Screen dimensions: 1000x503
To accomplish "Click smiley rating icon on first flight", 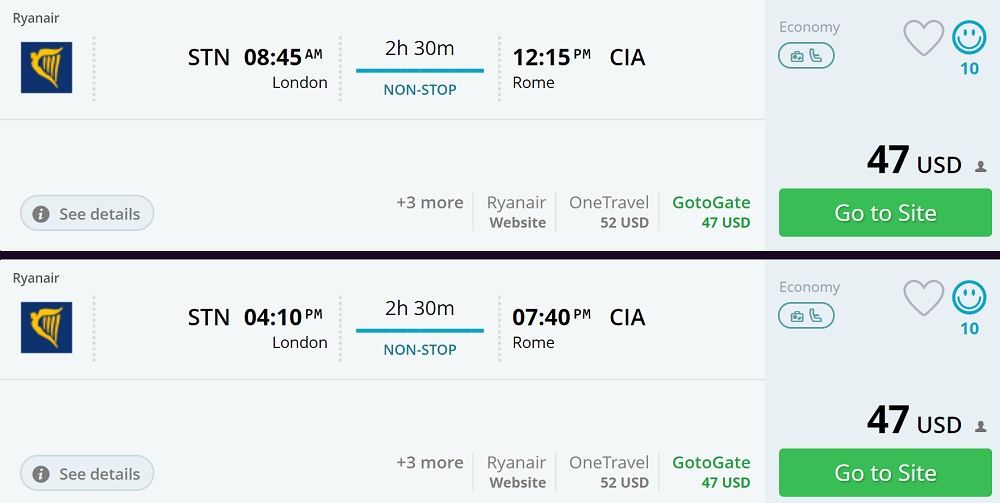I will tap(969, 38).
